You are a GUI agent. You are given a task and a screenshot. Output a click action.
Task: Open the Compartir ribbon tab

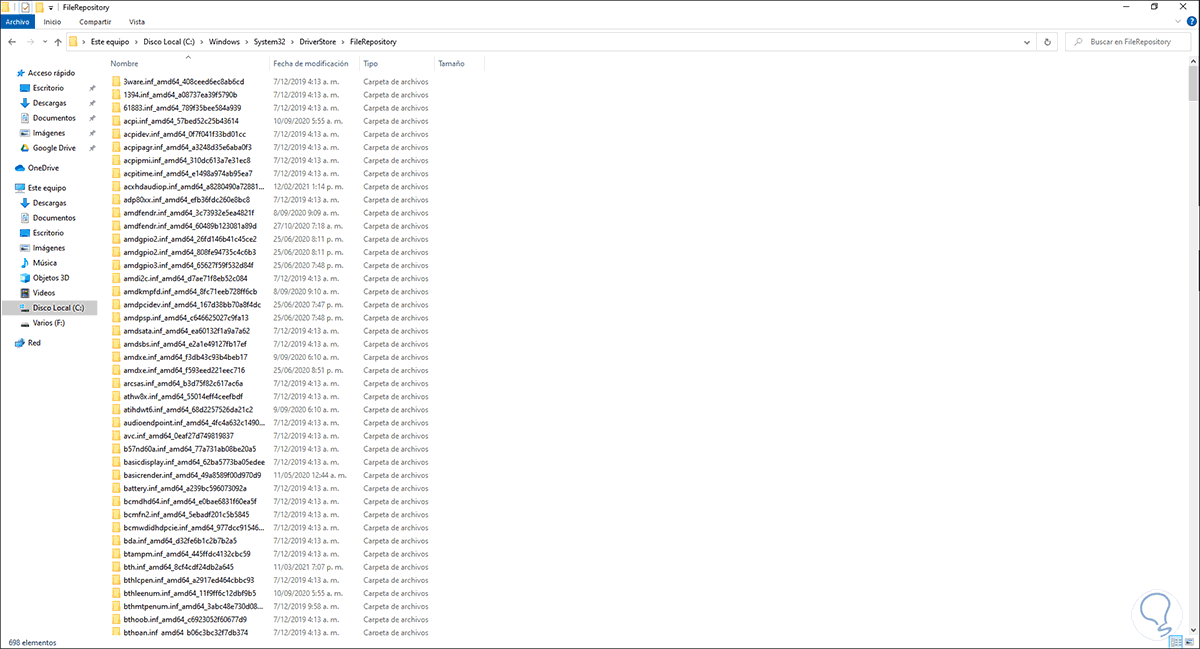pos(95,21)
